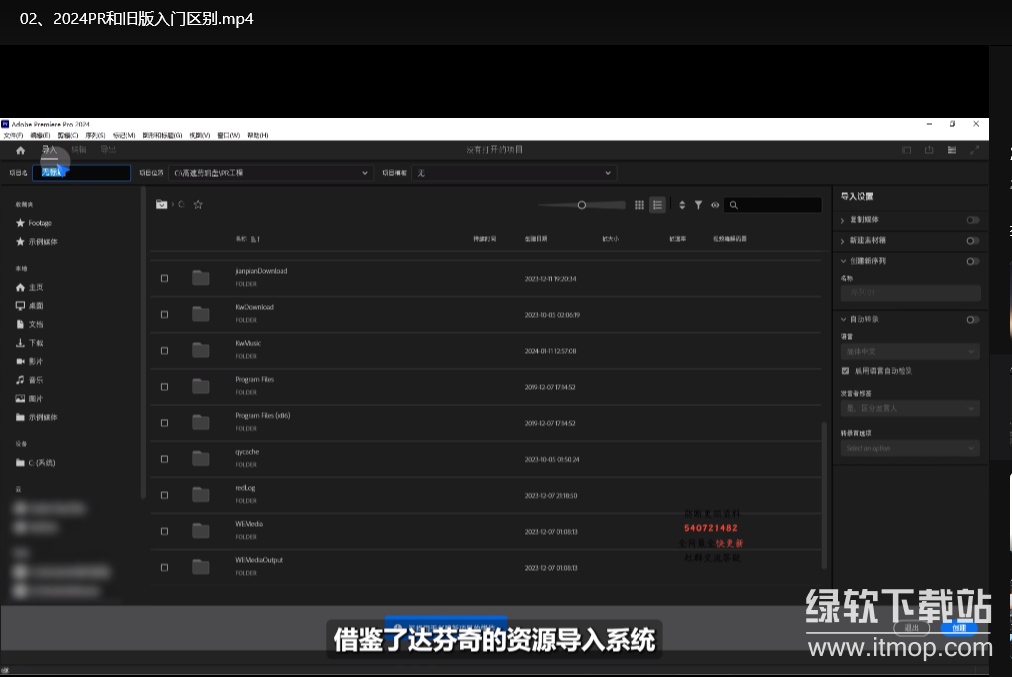Open 文档 documents location in sidebar
The image size is (1012, 677).
pos(30,324)
